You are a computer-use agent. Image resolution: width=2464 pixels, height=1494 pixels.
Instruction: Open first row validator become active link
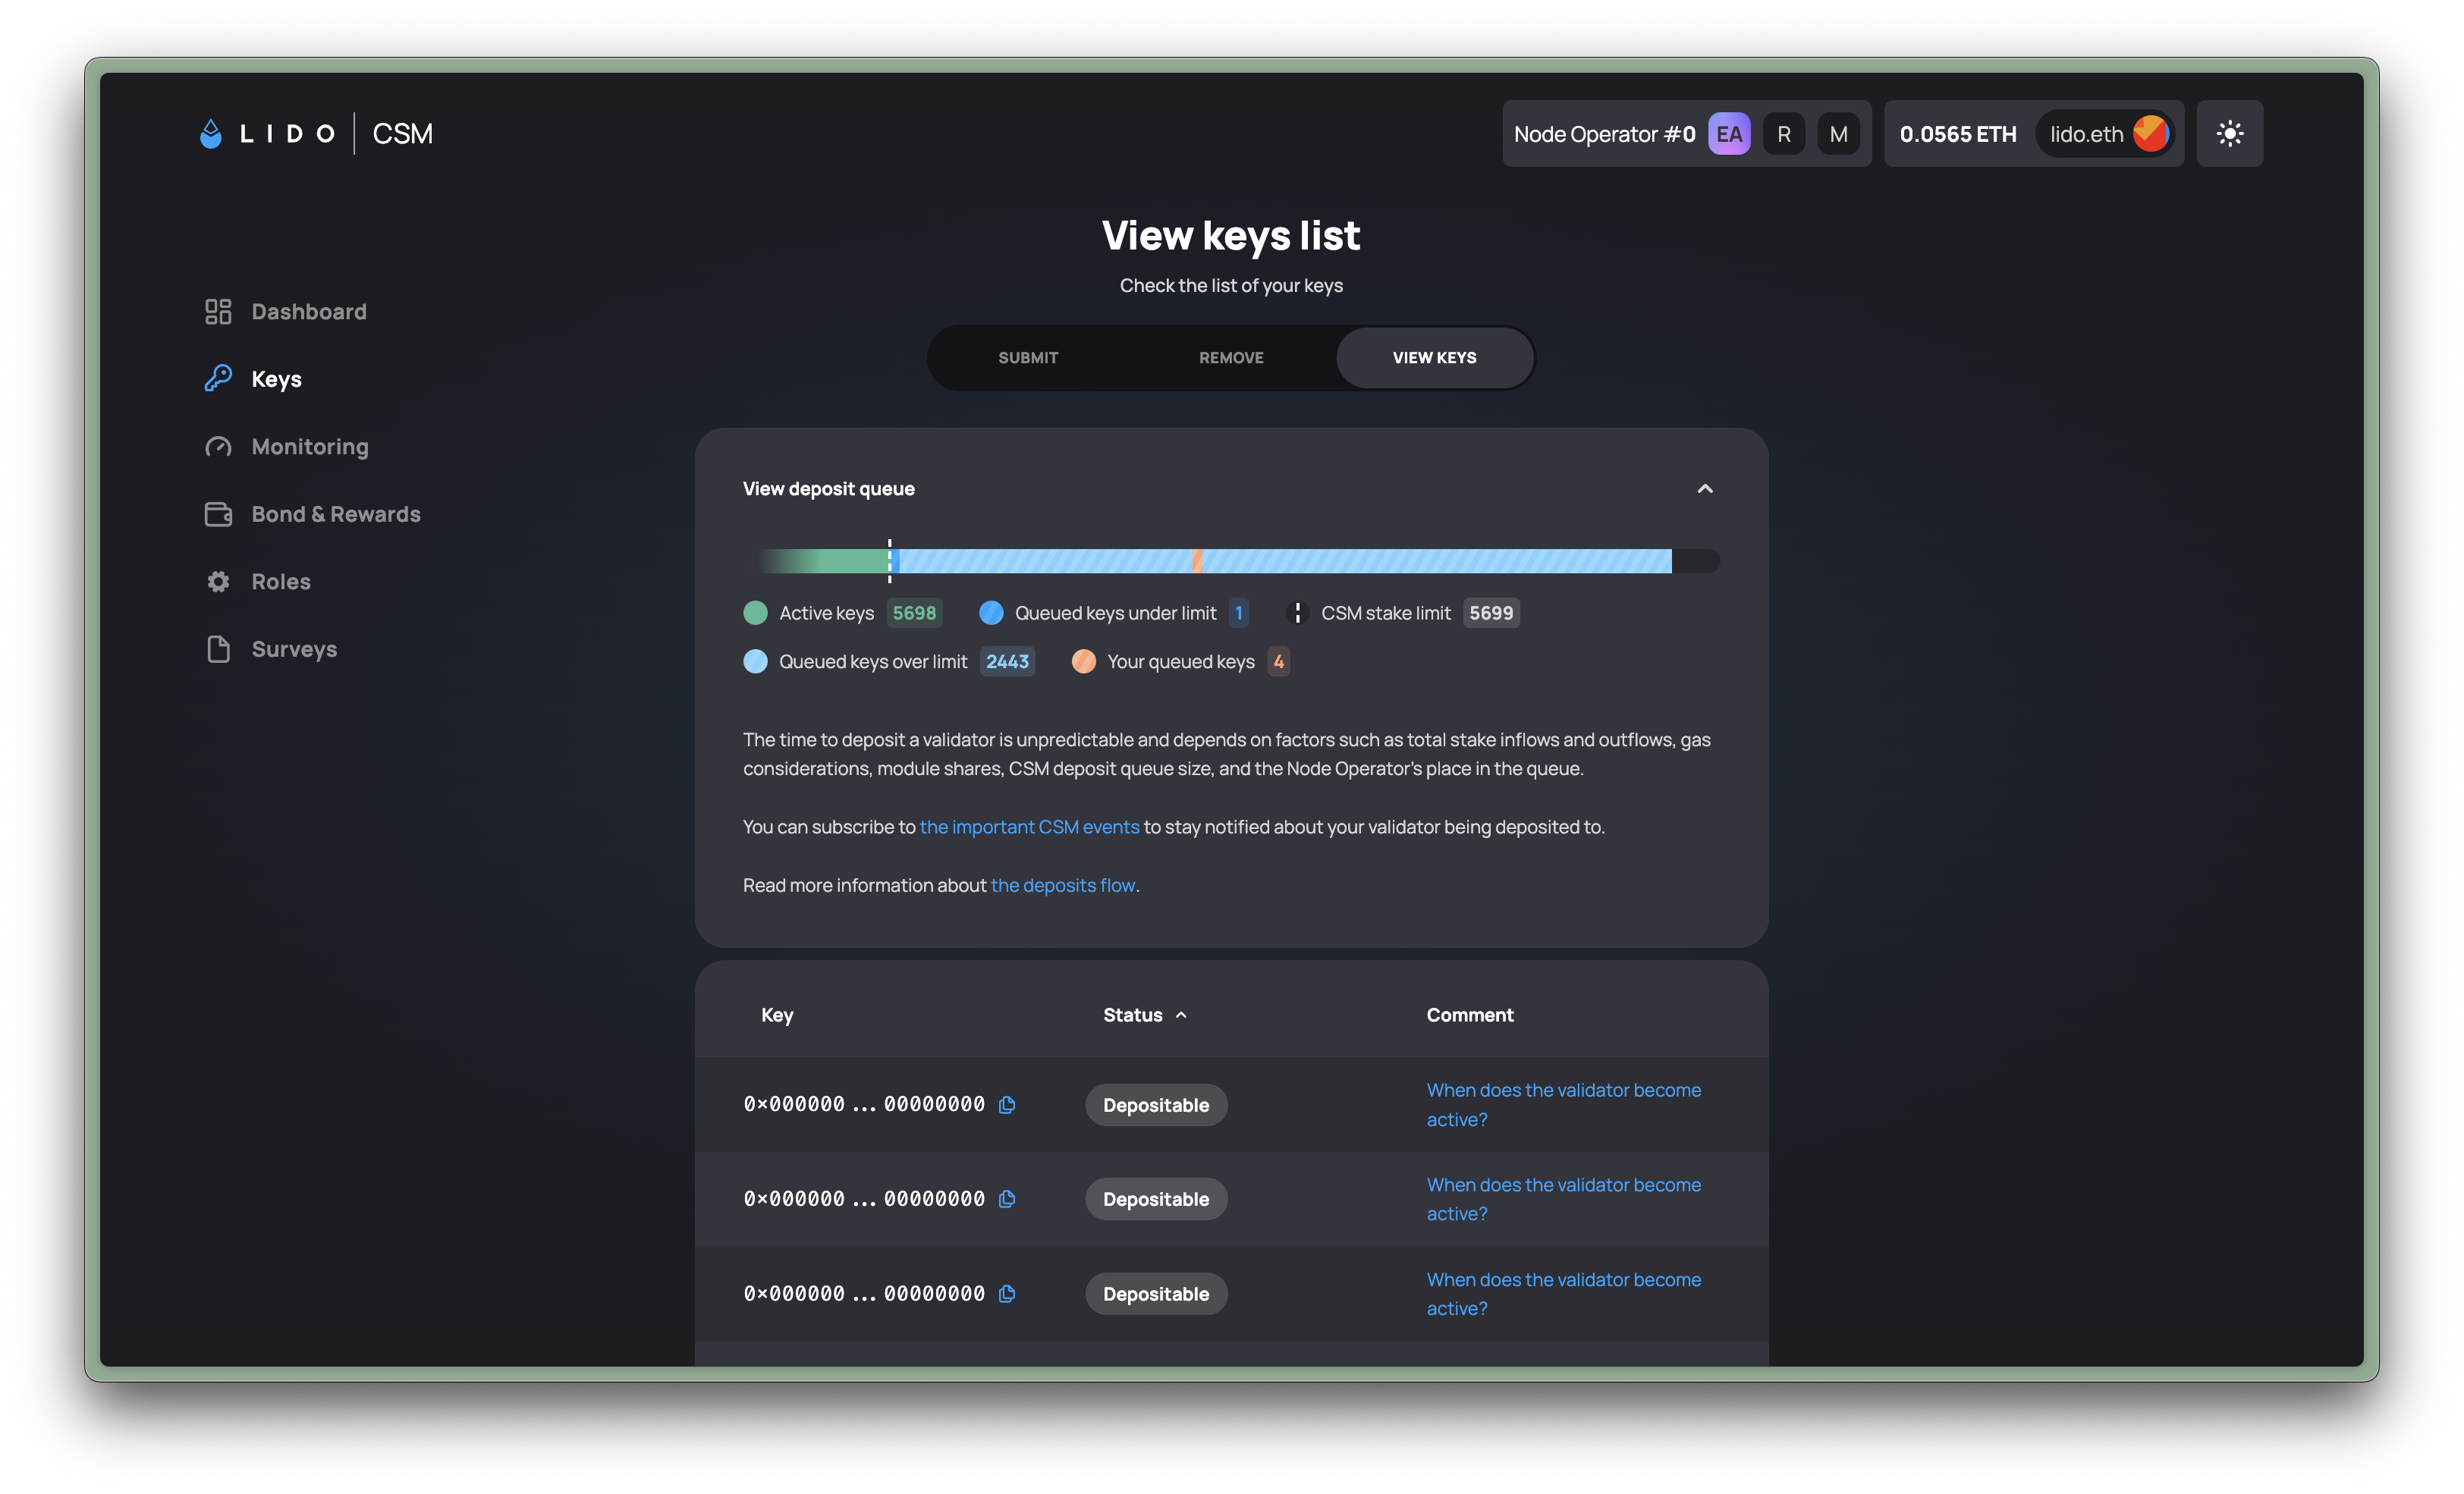pyautogui.click(x=1563, y=1105)
